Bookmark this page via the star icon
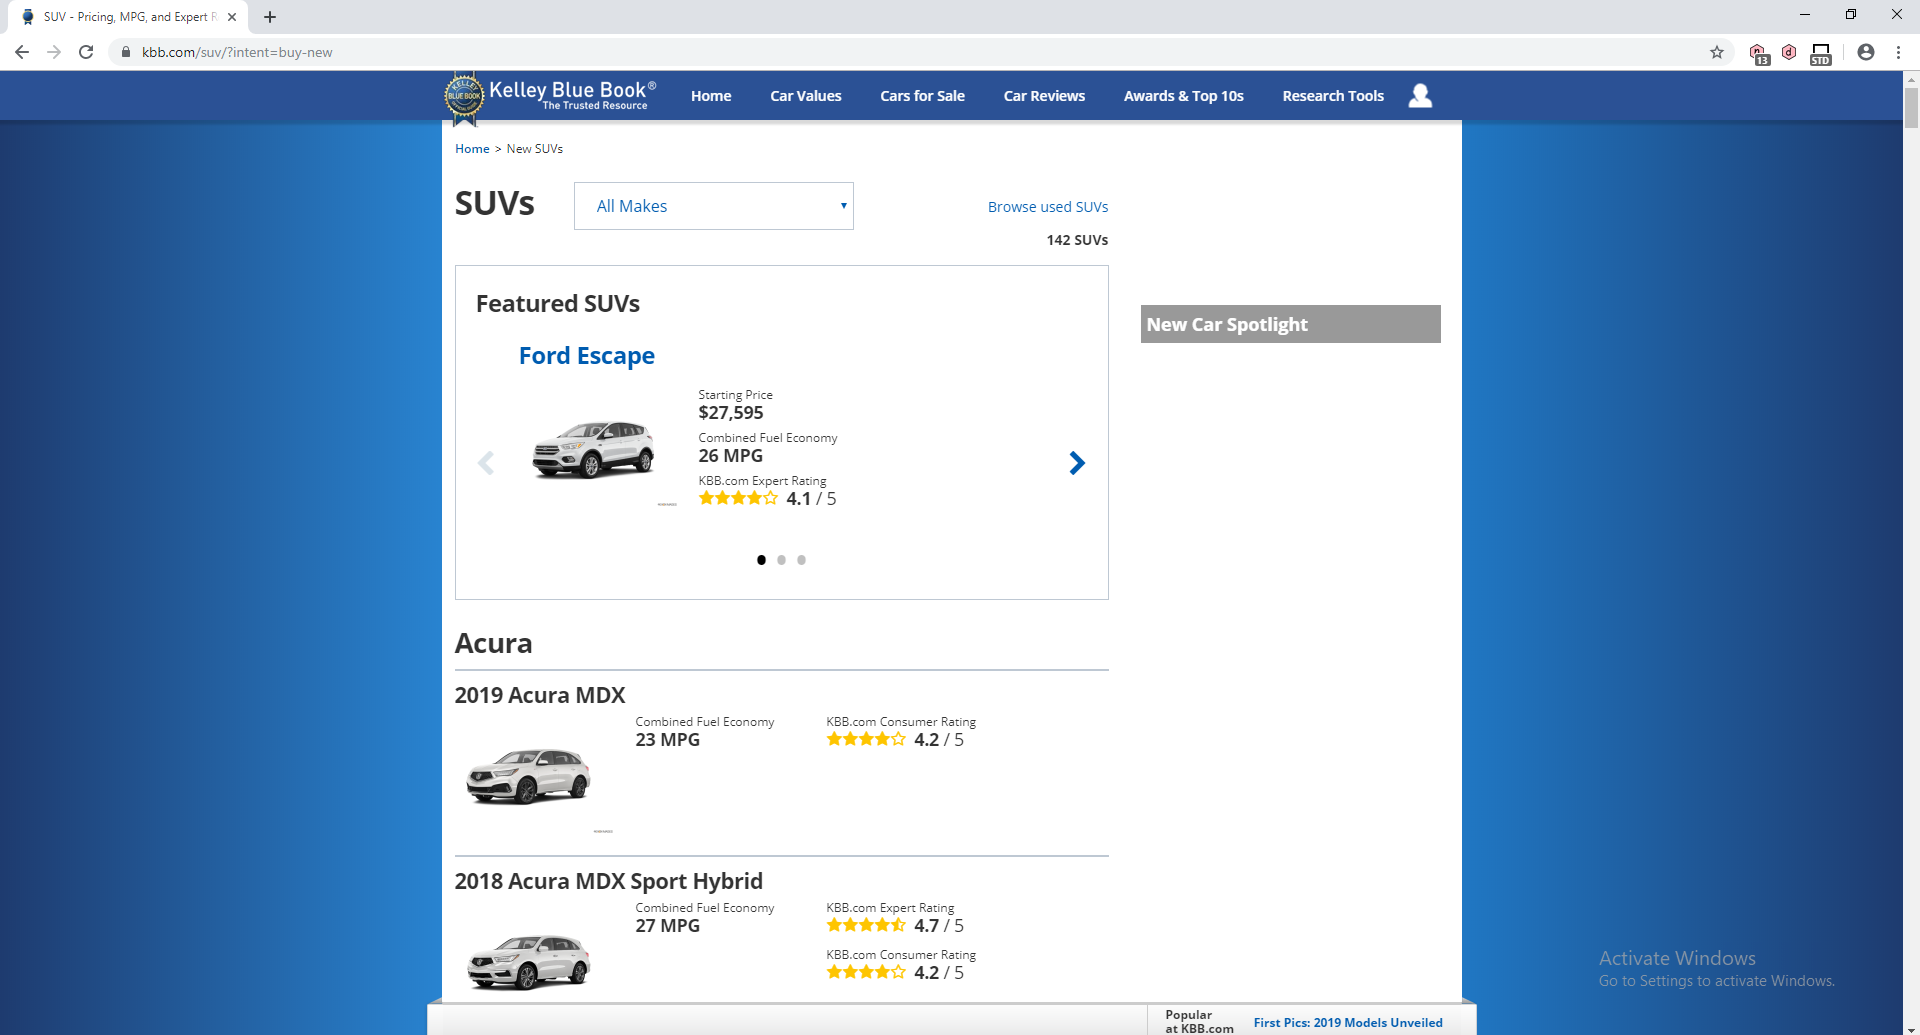1920x1035 pixels. (x=1716, y=52)
